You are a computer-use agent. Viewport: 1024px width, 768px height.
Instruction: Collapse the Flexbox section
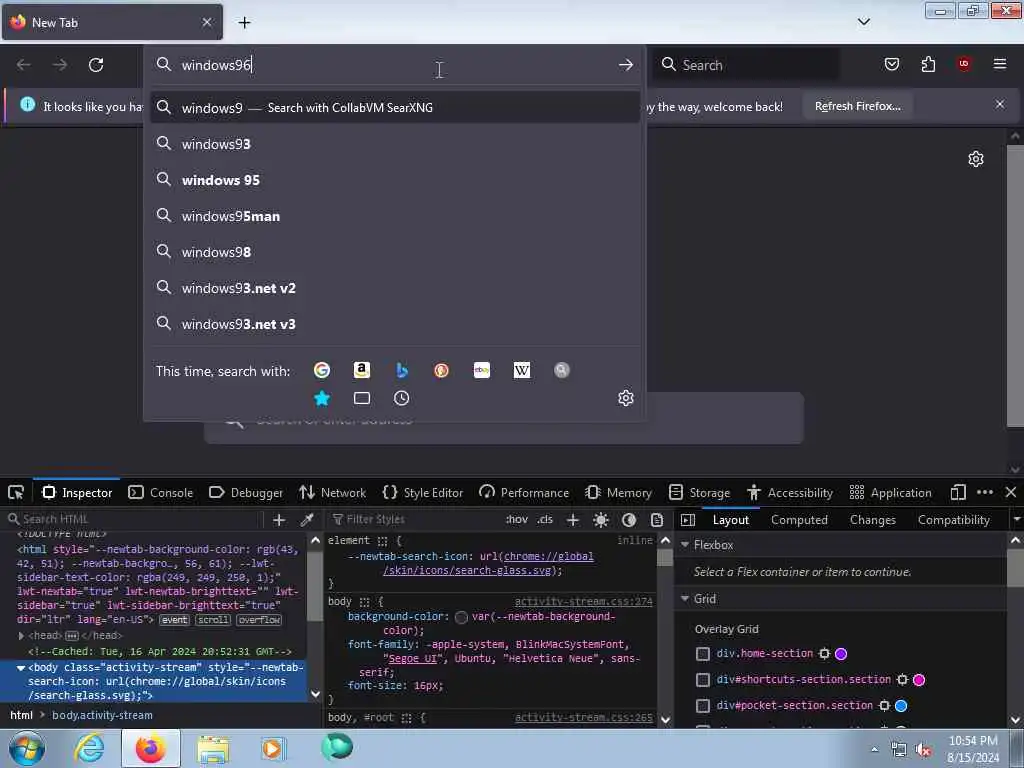tap(685, 545)
